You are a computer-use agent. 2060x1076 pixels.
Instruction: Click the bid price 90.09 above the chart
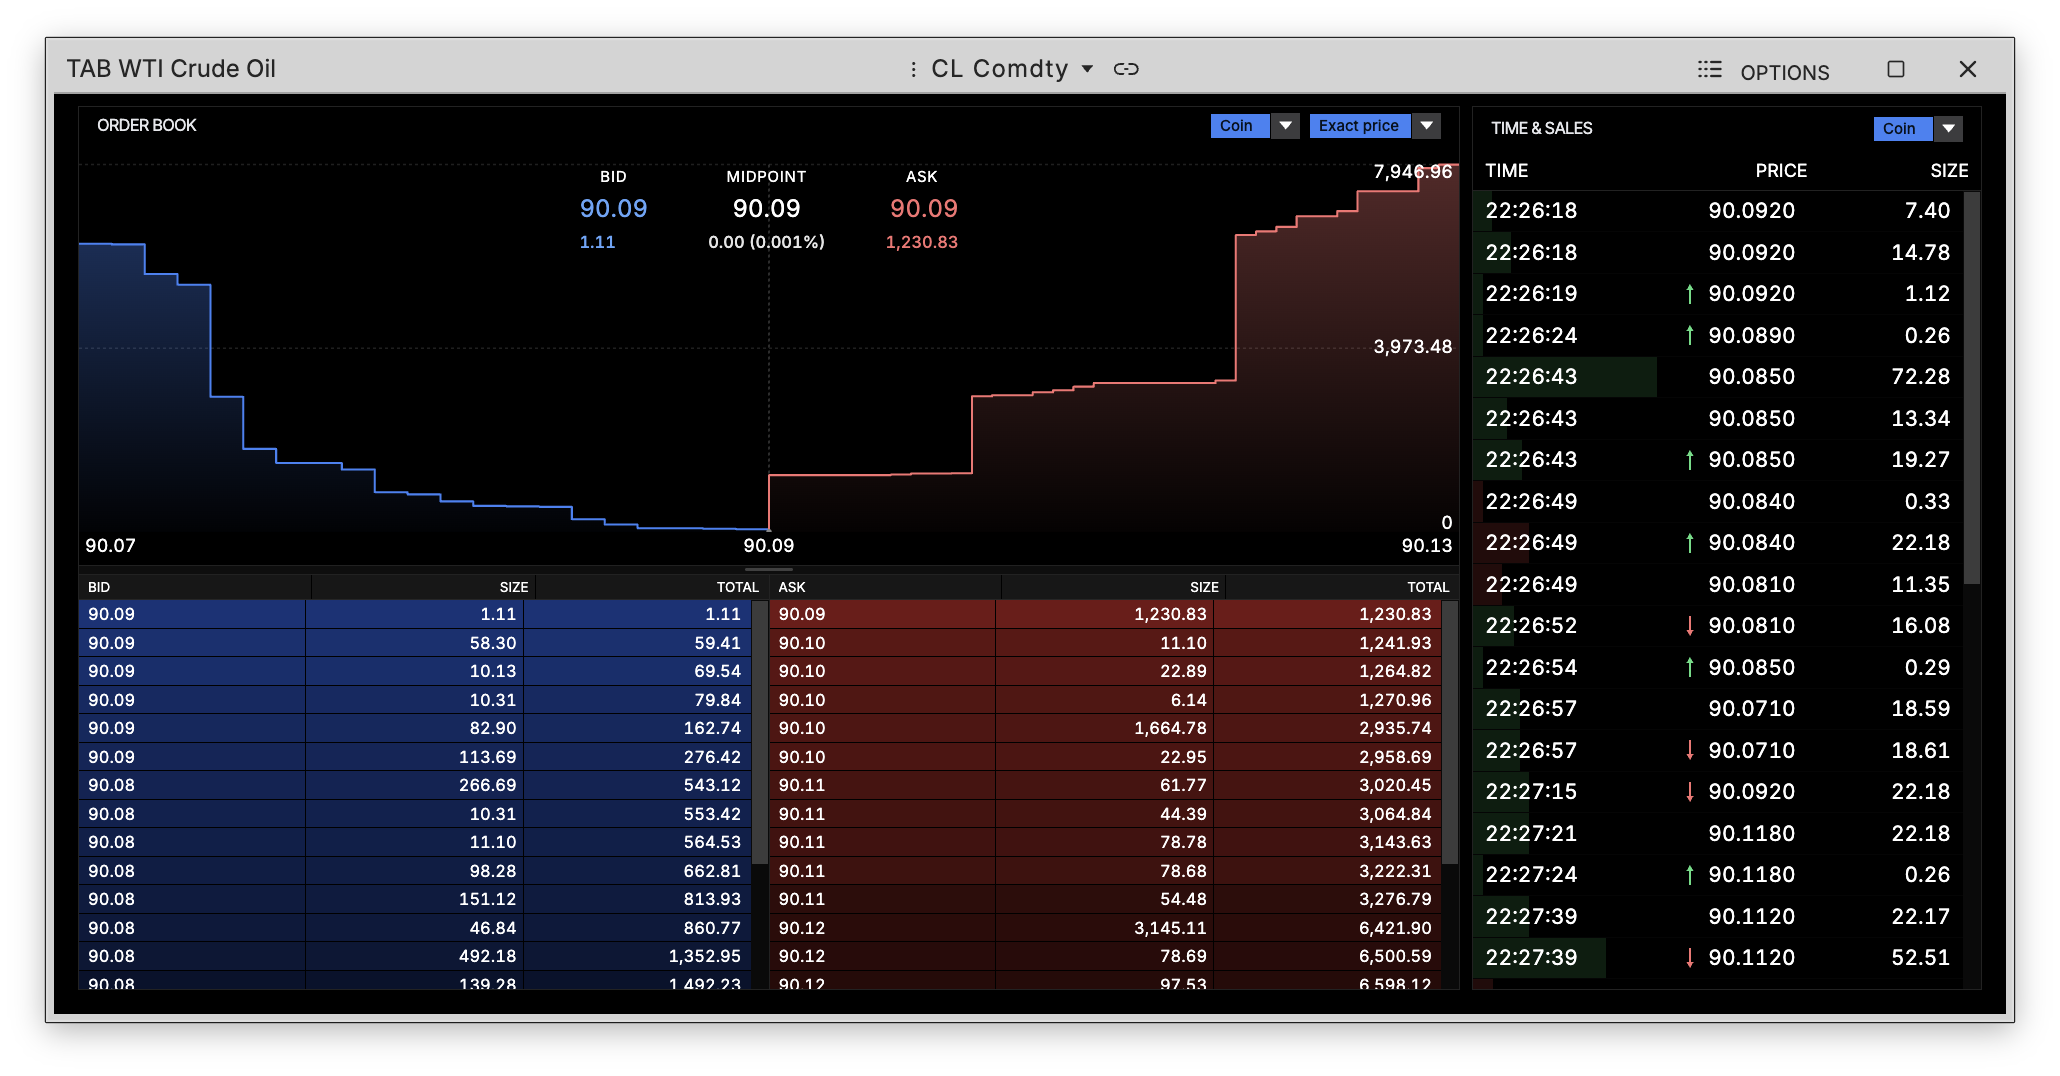(x=614, y=208)
